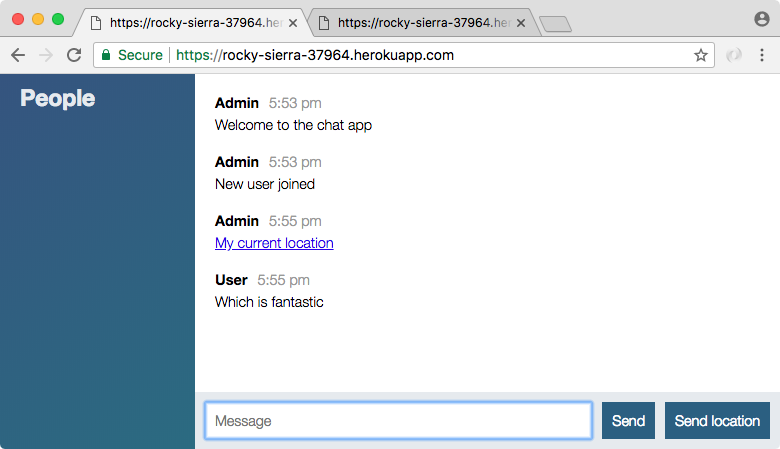The image size is (780, 449).
Task: Open the My current location link
Action: [x=274, y=243]
